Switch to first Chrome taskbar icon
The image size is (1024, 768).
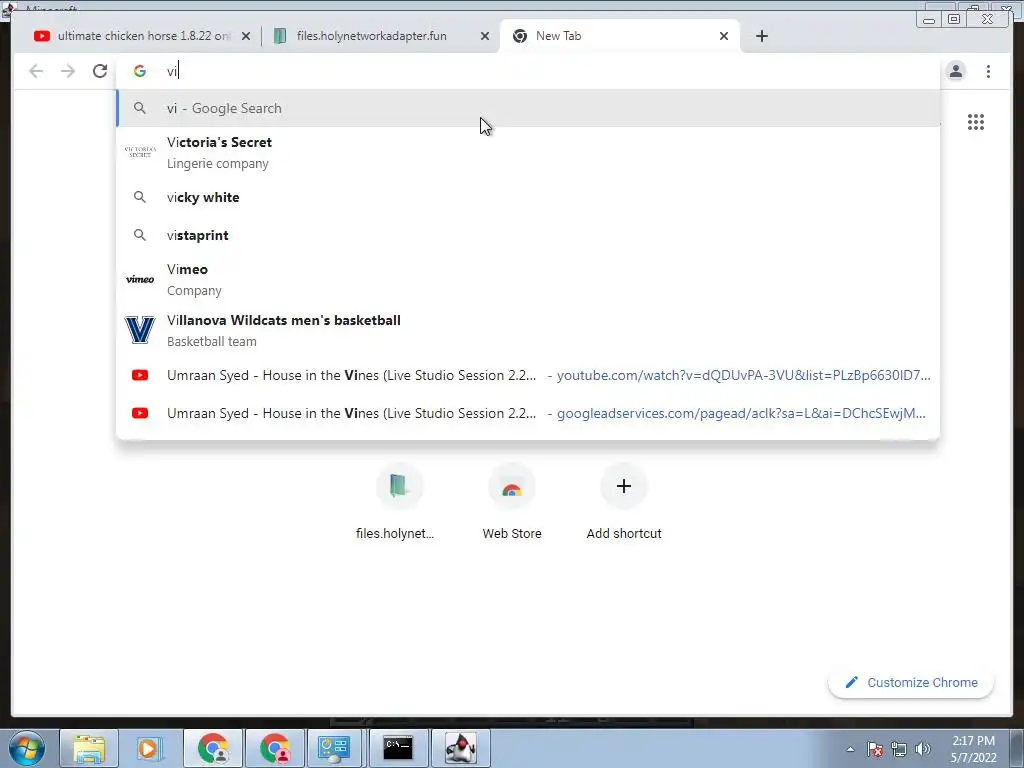[x=213, y=748]
